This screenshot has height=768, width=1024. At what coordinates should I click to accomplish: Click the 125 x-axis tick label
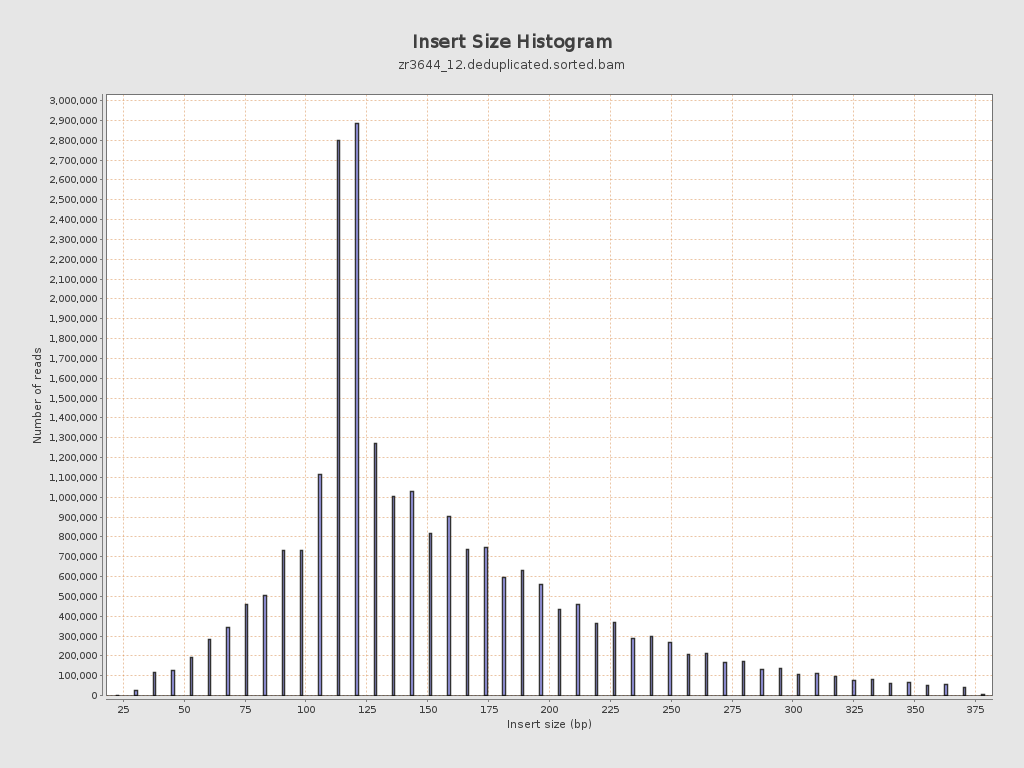tap(367, 710)
